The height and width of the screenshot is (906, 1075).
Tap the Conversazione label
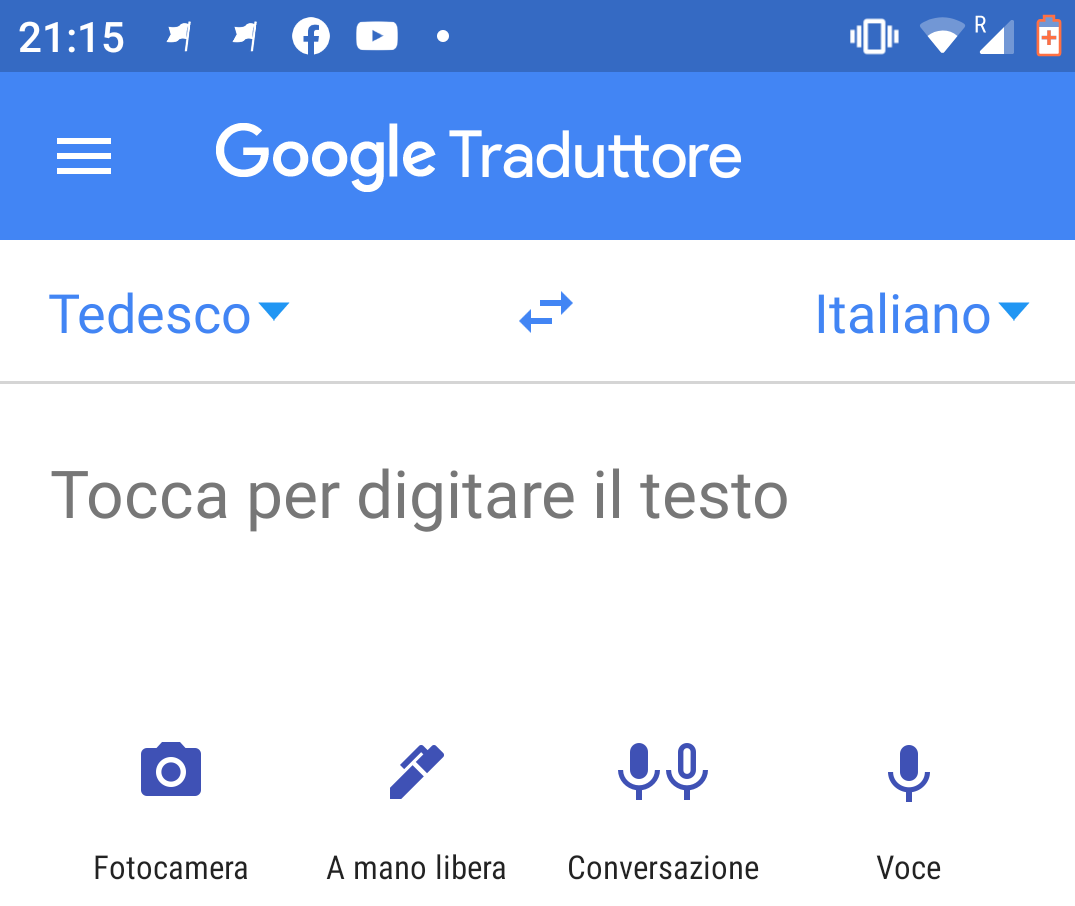663,868
